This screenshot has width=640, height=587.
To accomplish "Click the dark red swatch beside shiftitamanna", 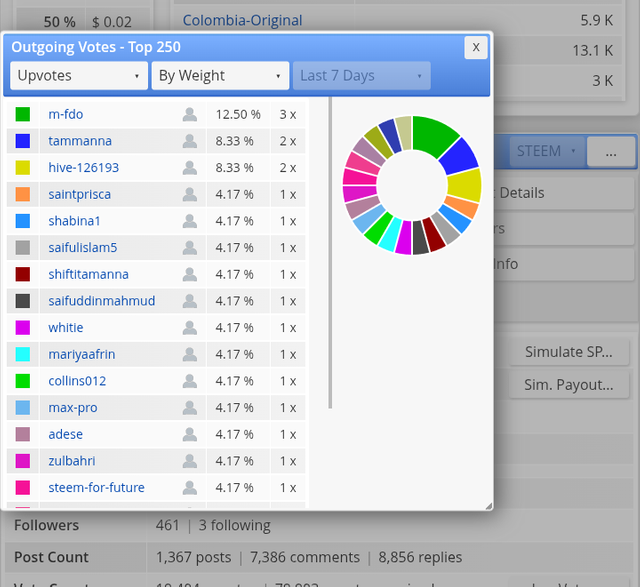I will point(23,274).
